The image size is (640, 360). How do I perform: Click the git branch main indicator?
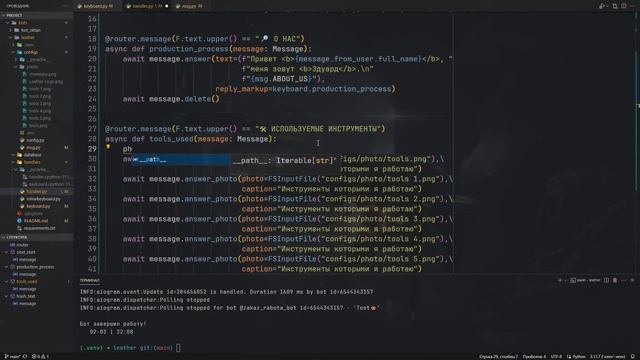tap(12, 357)
